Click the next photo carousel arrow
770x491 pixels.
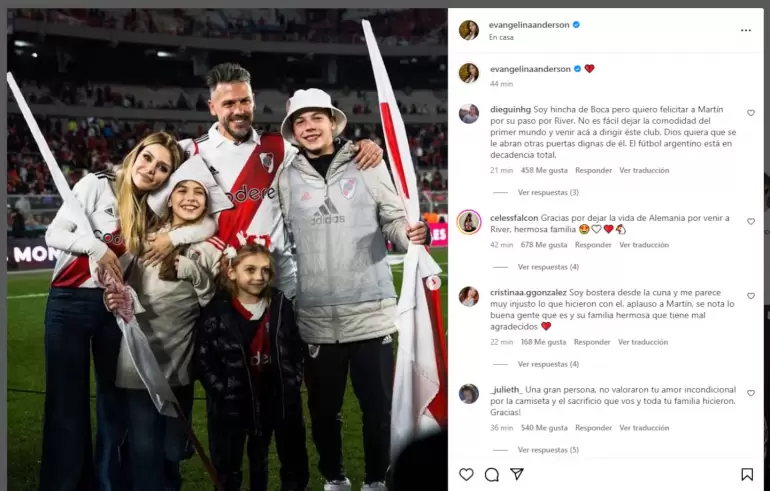point(433,283)
